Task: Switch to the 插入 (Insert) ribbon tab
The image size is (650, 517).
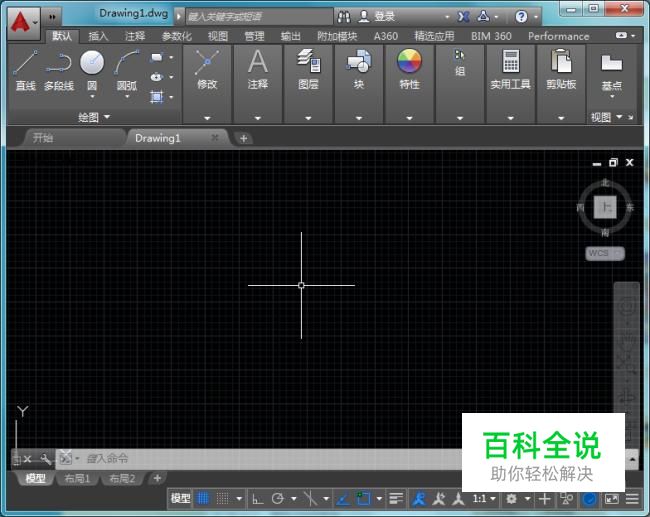Action: click(98, 36)
